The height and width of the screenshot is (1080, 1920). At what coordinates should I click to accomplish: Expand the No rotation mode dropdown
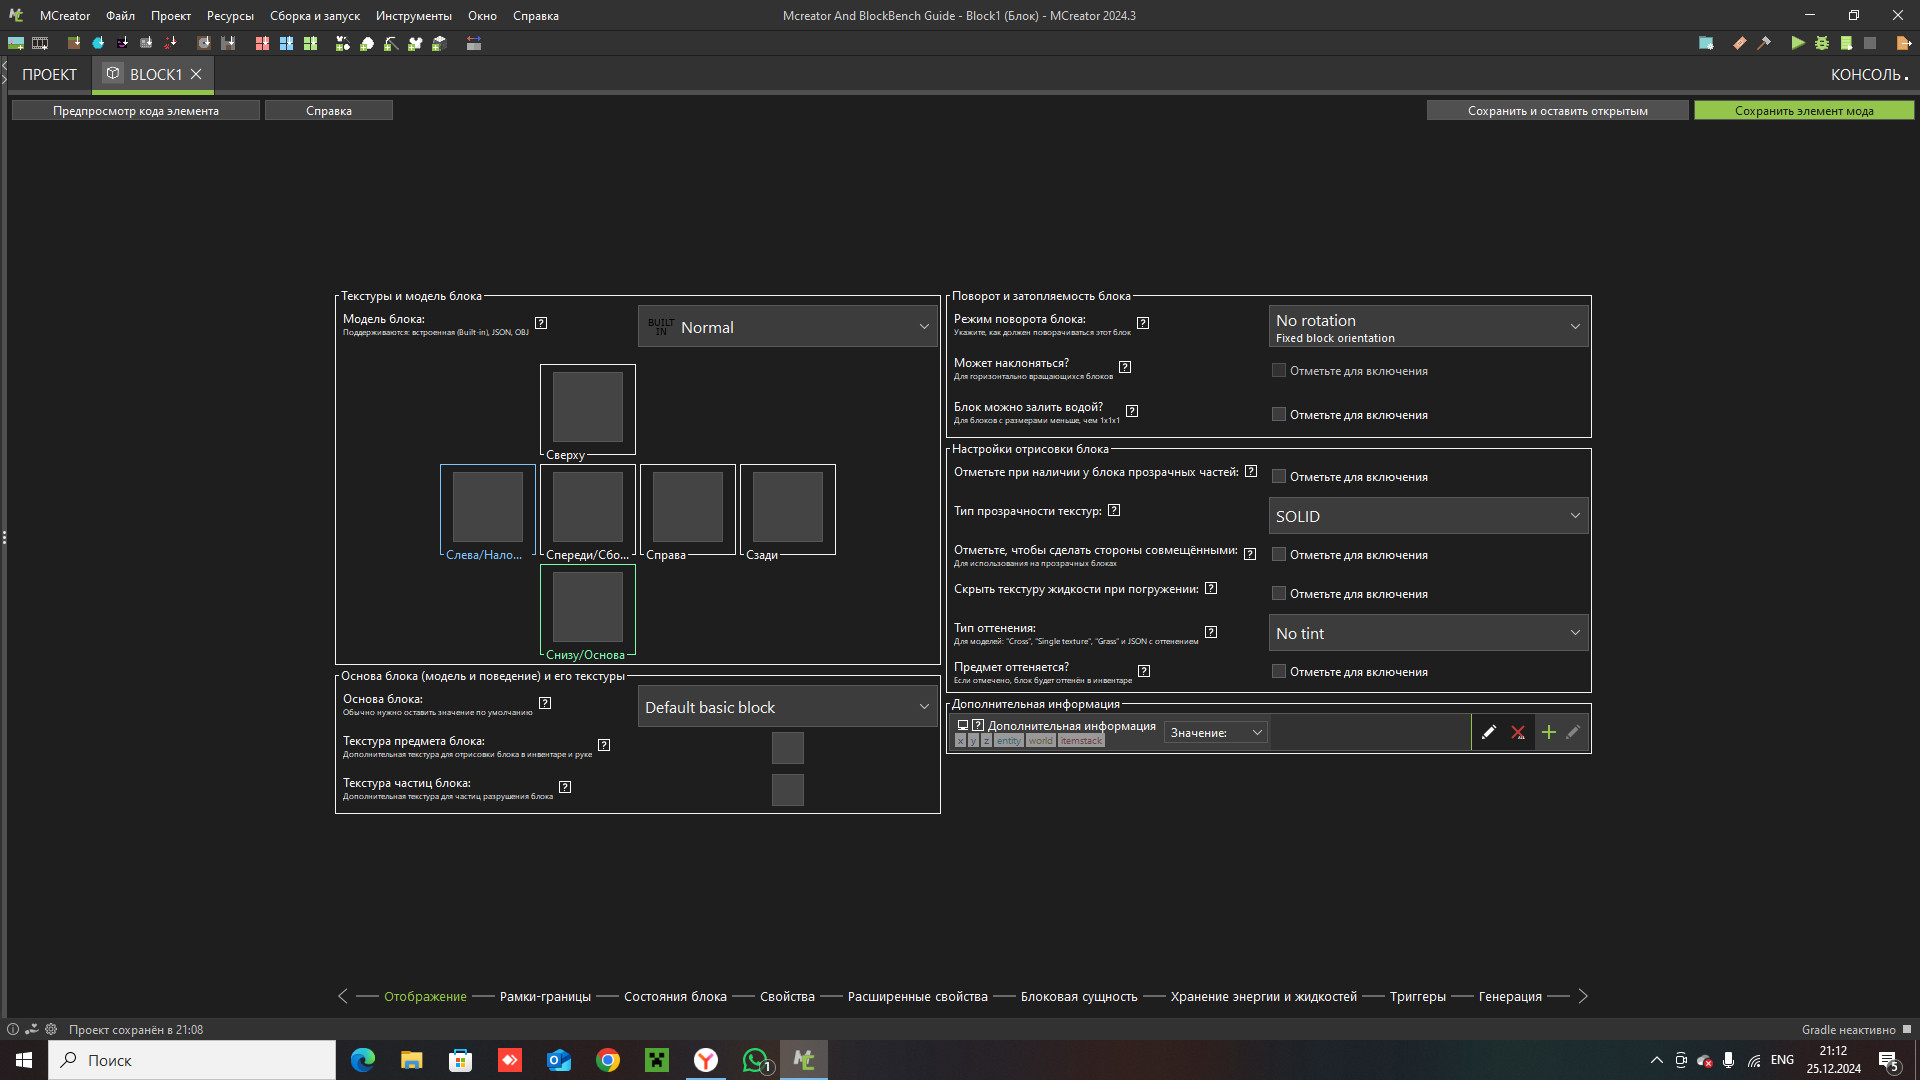(x=1427, y=327)
